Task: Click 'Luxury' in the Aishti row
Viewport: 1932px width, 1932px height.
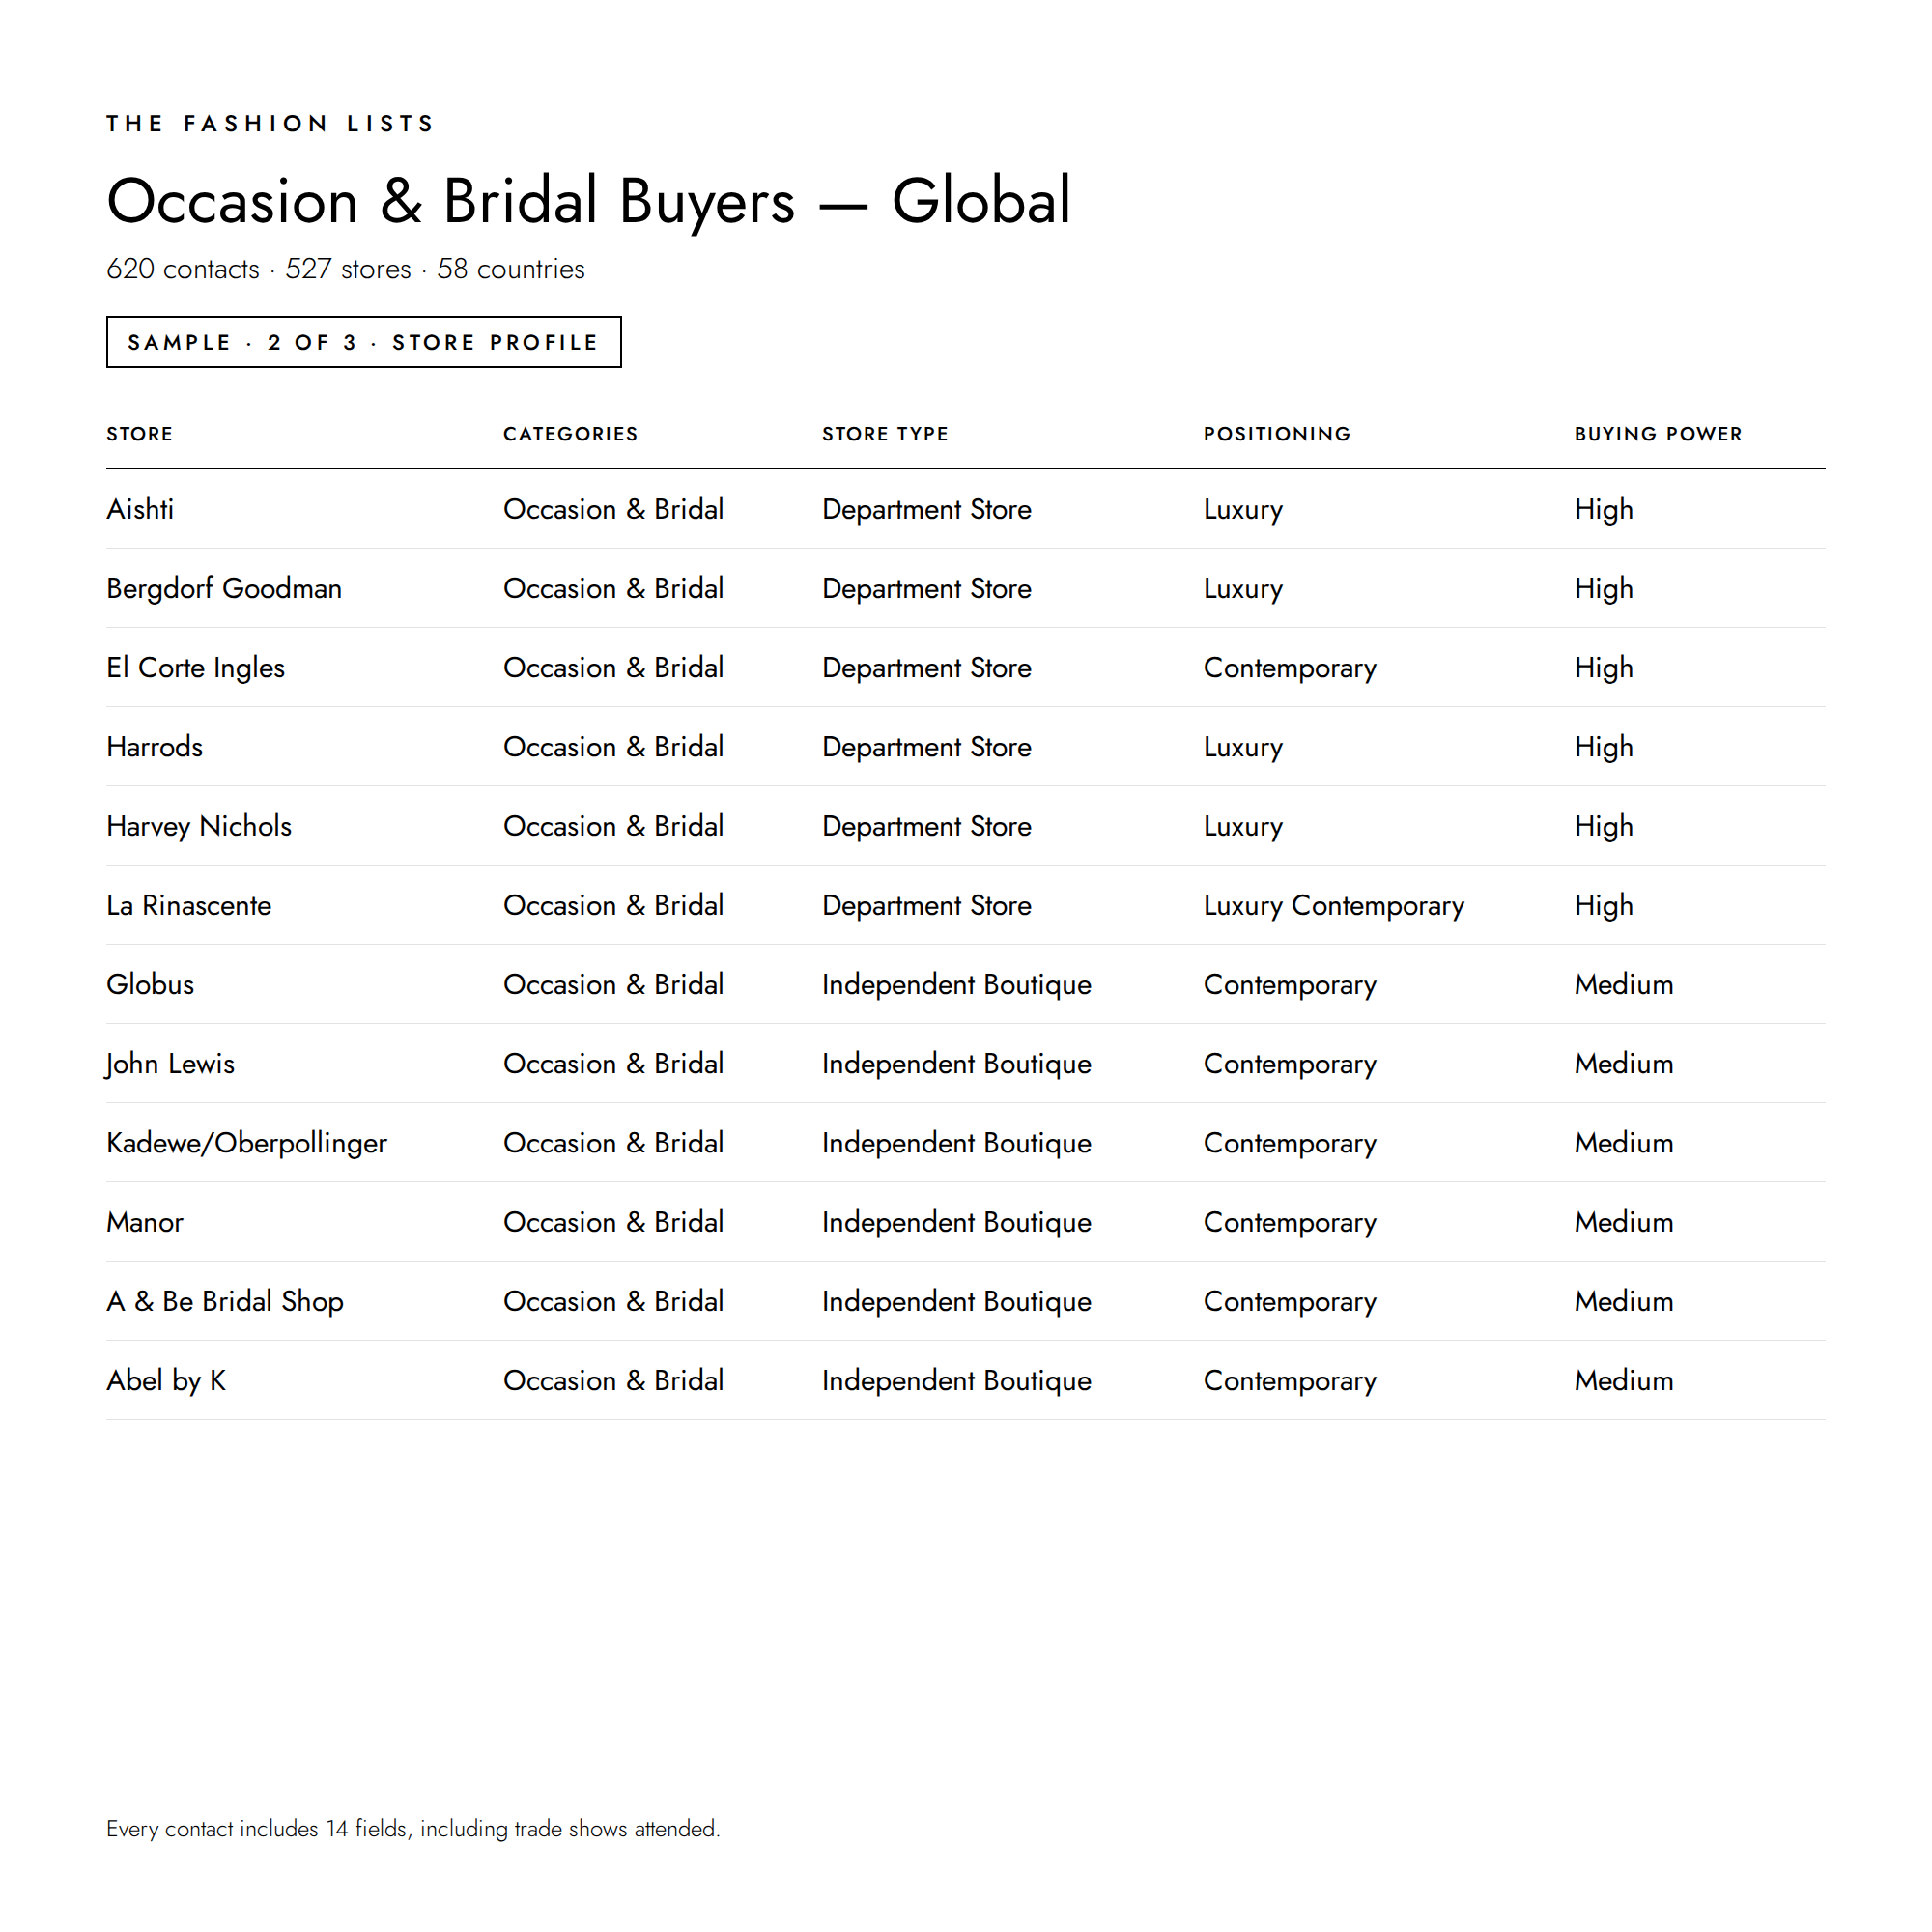Action: (x=1243, y=510)
